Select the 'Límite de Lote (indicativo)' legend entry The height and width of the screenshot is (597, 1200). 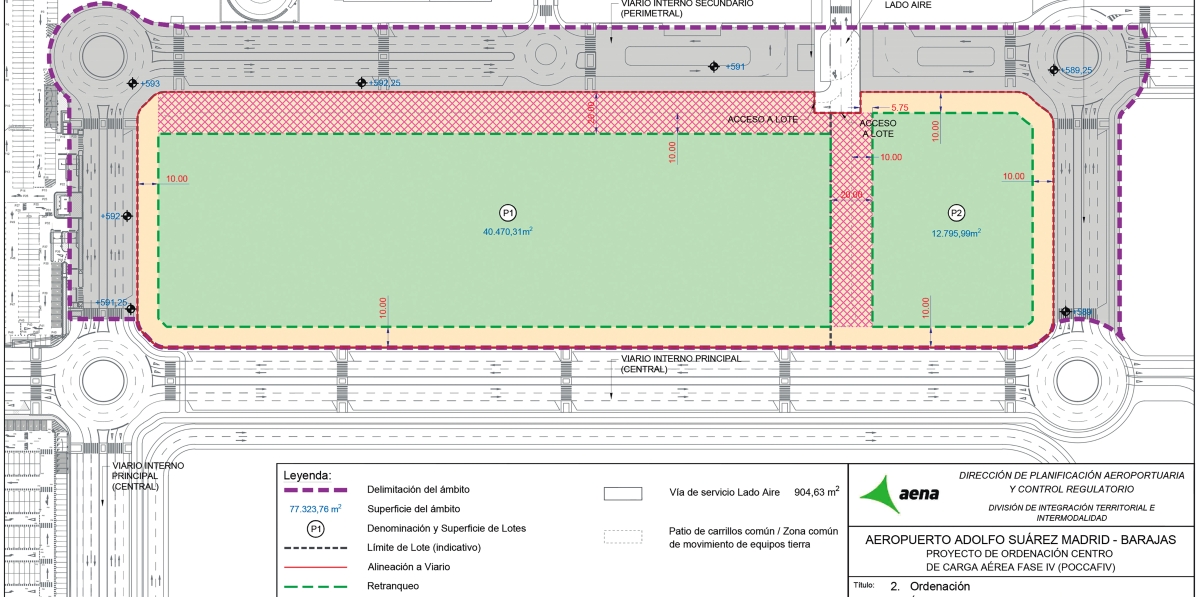[425, 548]
